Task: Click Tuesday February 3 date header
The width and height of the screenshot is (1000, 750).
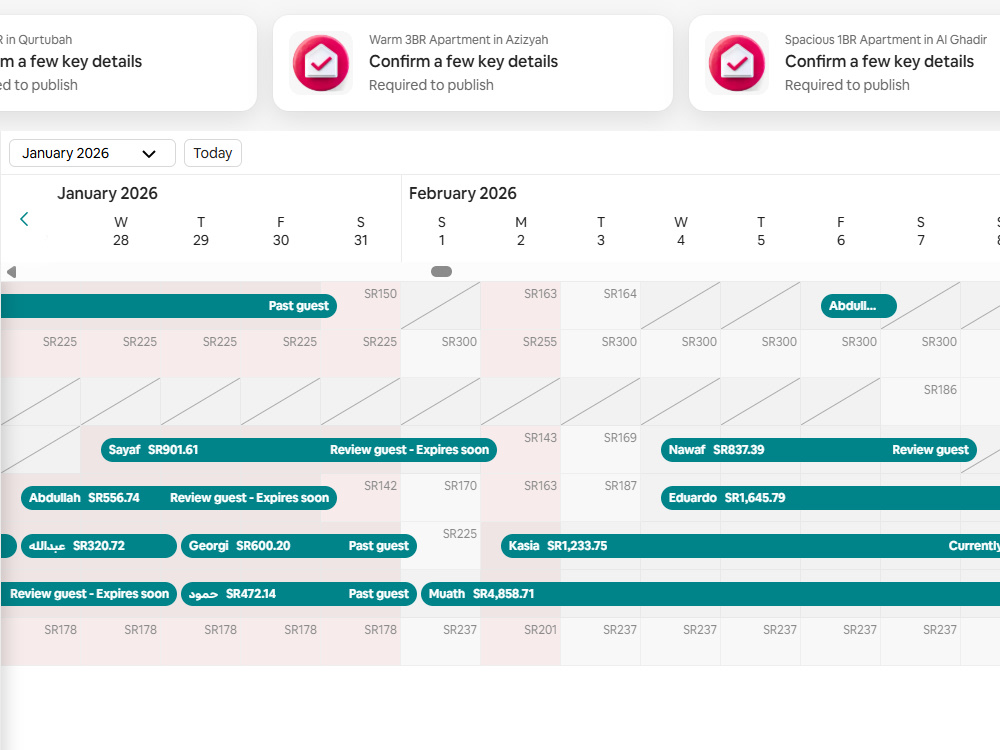Action: pos(601,231)
